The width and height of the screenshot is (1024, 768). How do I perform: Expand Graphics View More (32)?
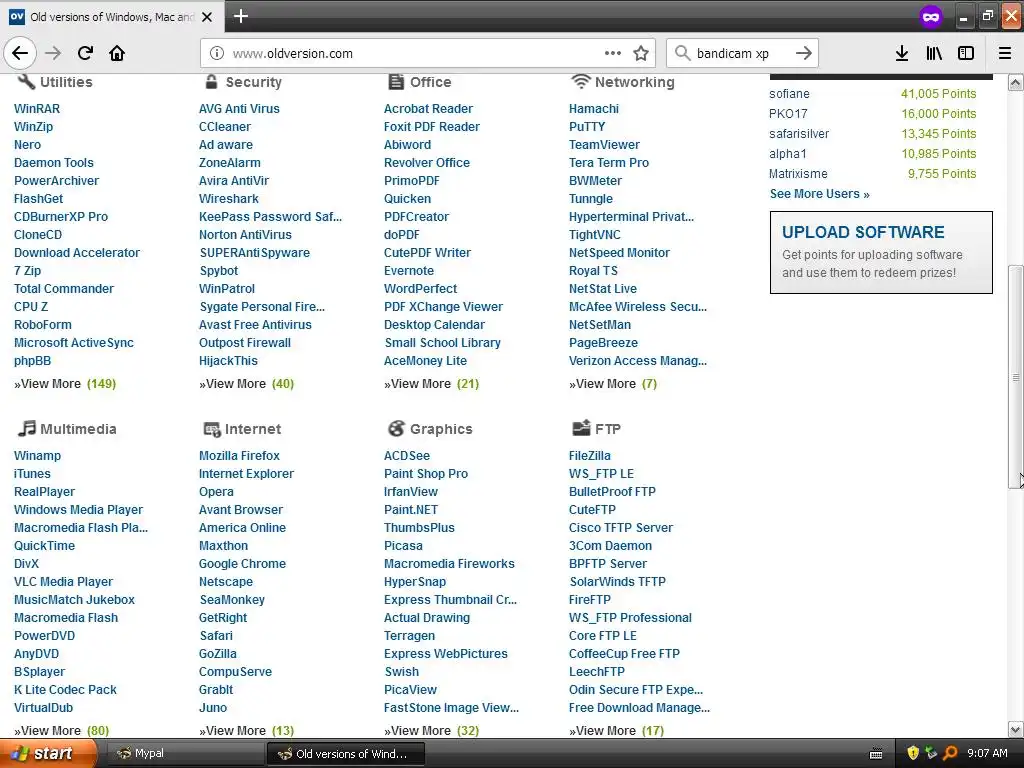[x=432, y=730]
